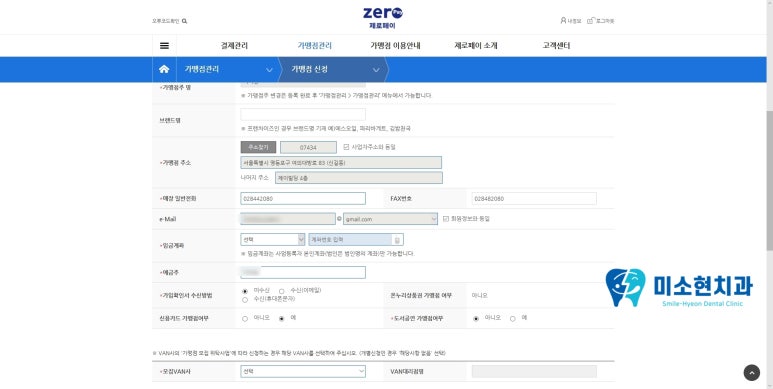
Task: Click the 나머지 주소 detail address field
Action: click(x=358, y=177)
